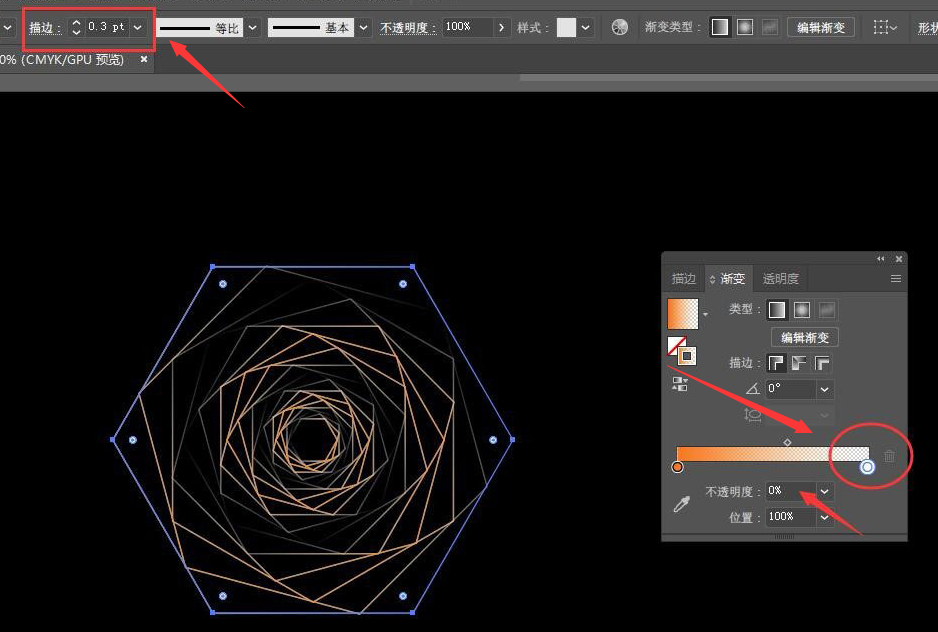Click 编辑渐变 button in top control bar
This screenshot has width=938, height=632.
pos(821,28)
